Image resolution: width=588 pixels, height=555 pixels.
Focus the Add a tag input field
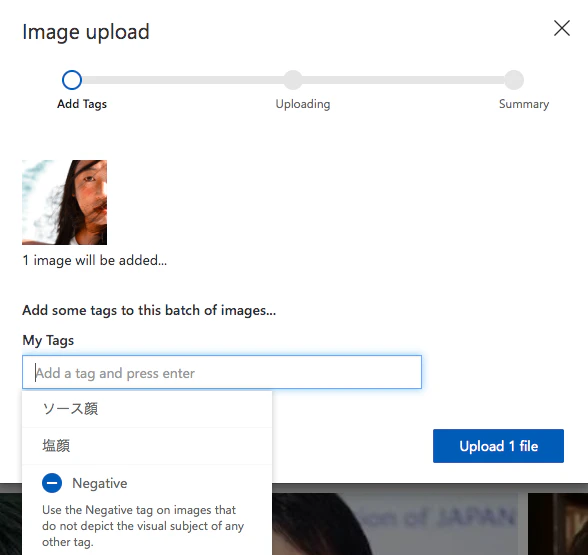tap(222, 372)
